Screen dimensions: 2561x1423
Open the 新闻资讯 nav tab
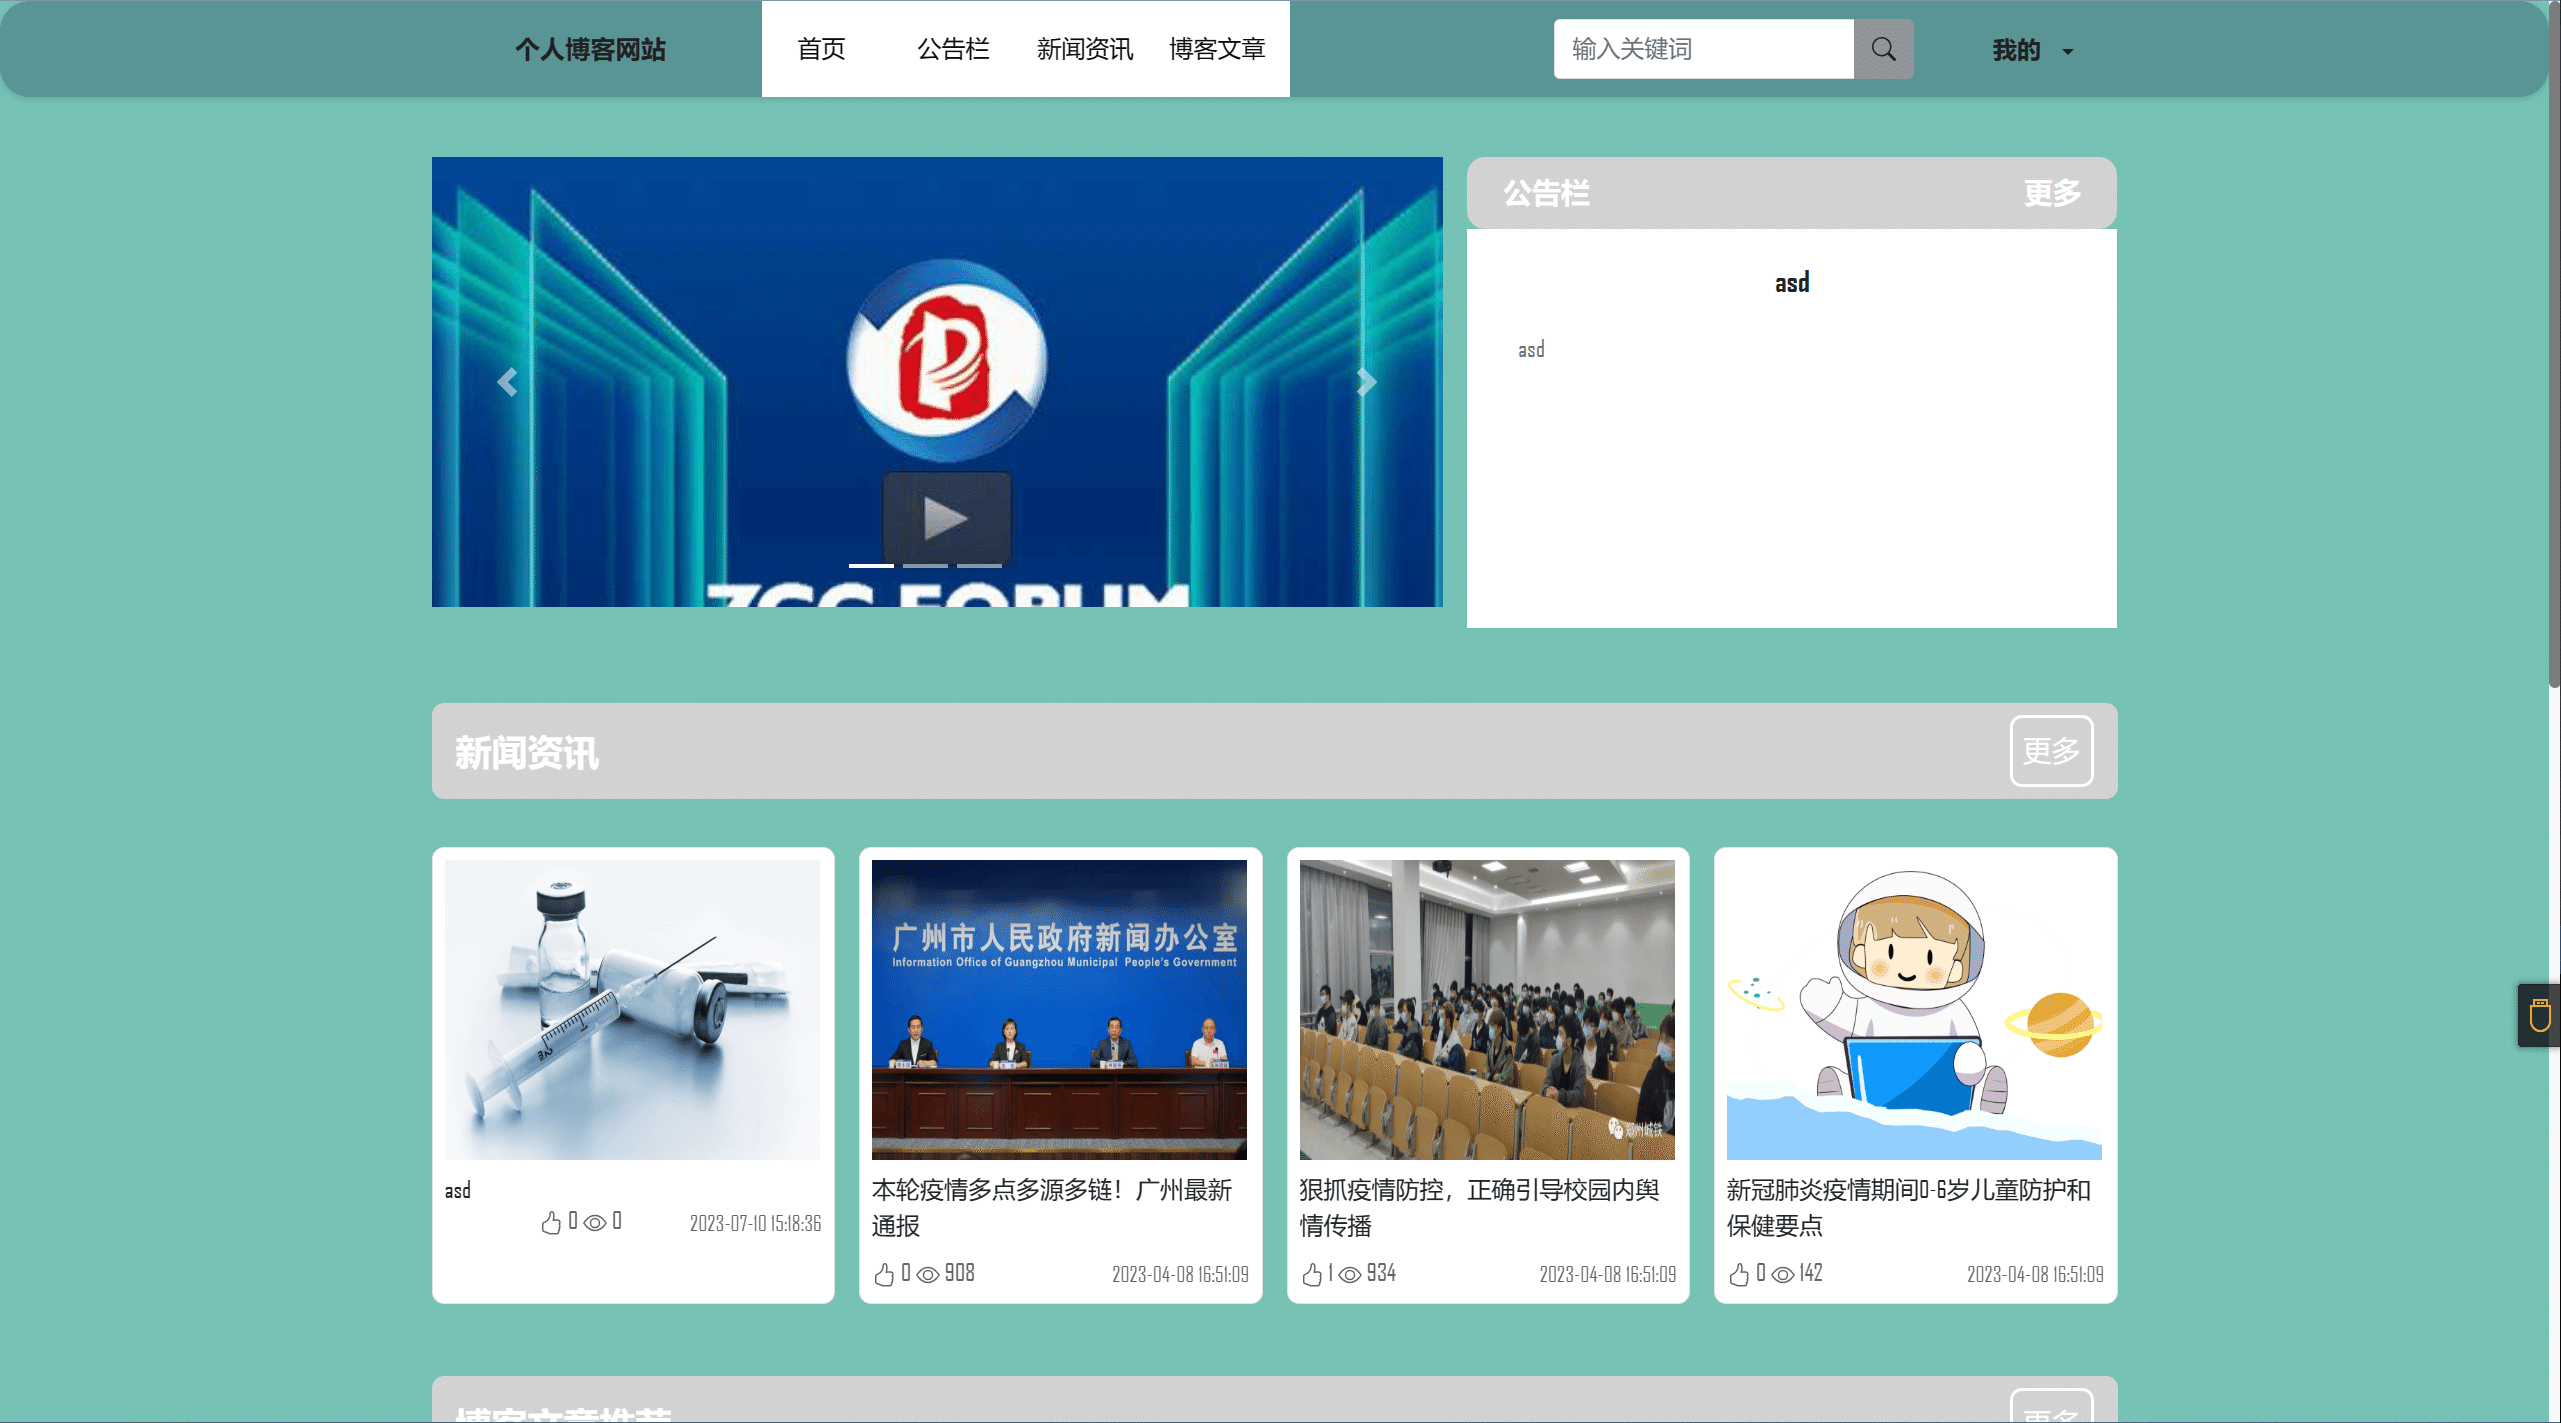(1085, 49)
